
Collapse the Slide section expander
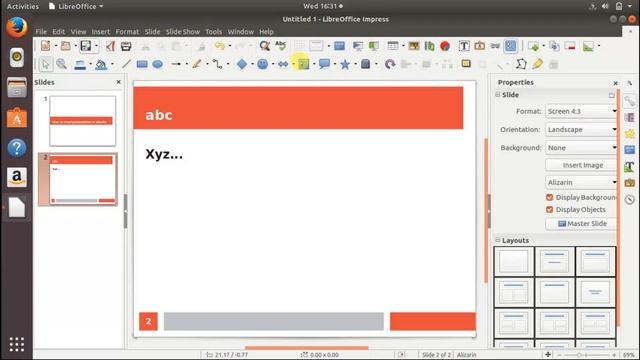point(498,95)
